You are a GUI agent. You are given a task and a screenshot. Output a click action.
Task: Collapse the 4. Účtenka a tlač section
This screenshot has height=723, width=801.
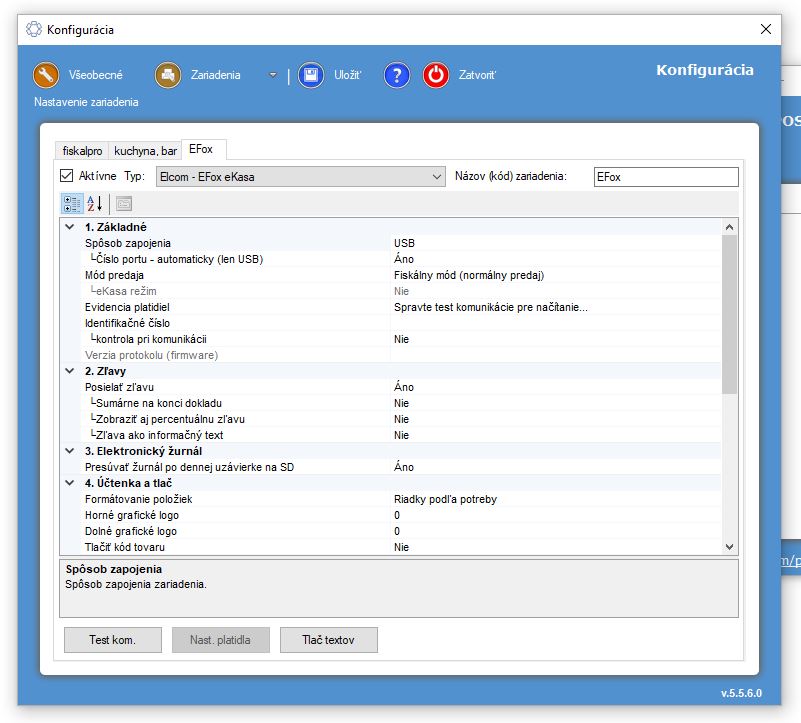[x=70, y=483]
